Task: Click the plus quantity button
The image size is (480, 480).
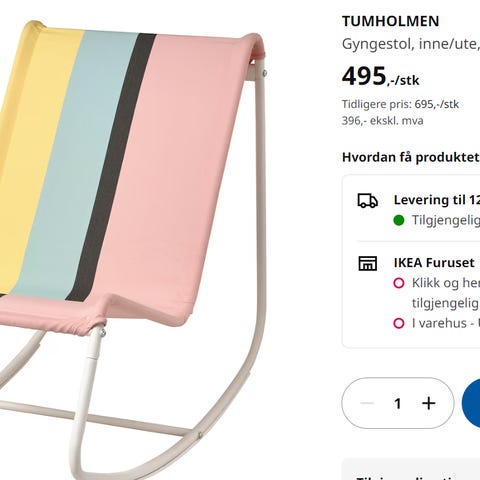Action: click(x=429, y=403)
